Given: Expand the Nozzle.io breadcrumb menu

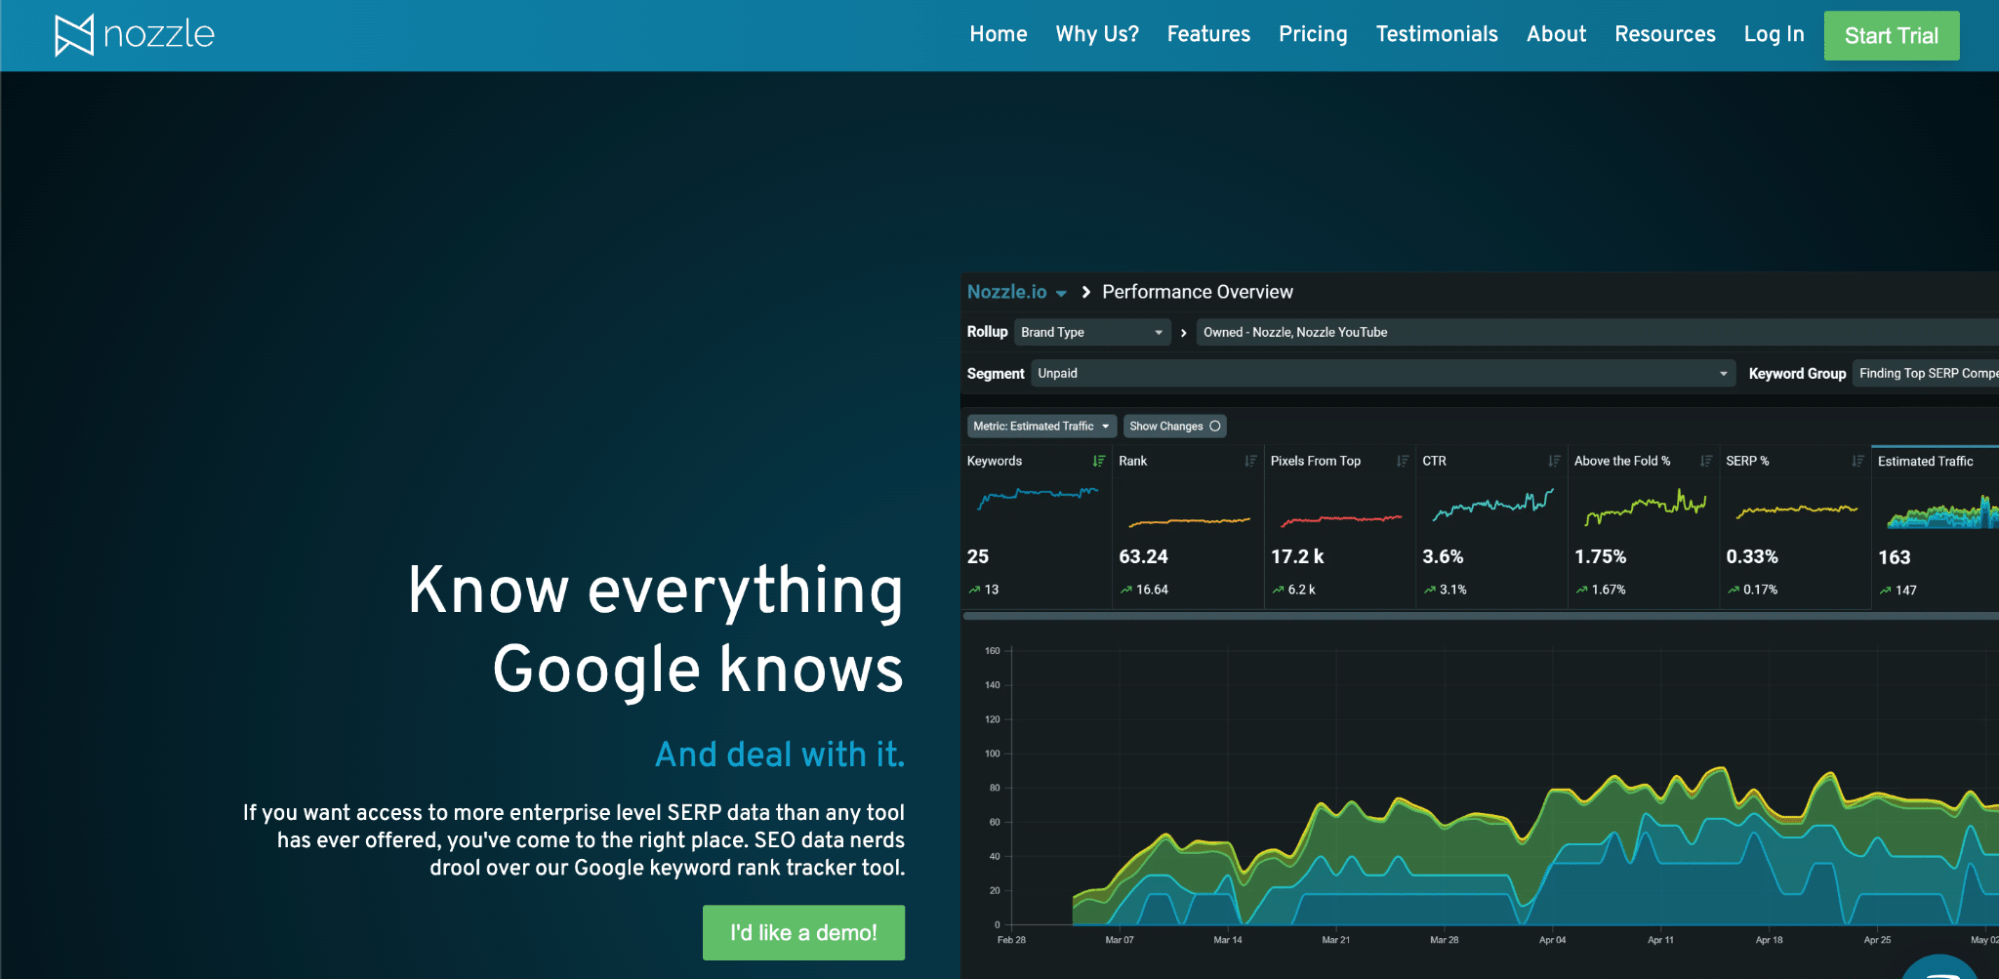Looking at the screenshot, I should [1017, 291].
